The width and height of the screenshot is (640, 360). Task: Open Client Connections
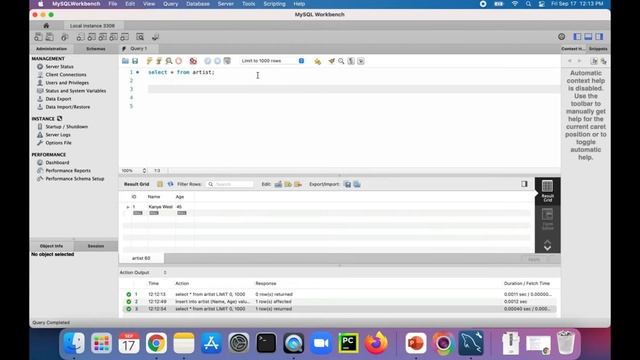coord(66,75)
